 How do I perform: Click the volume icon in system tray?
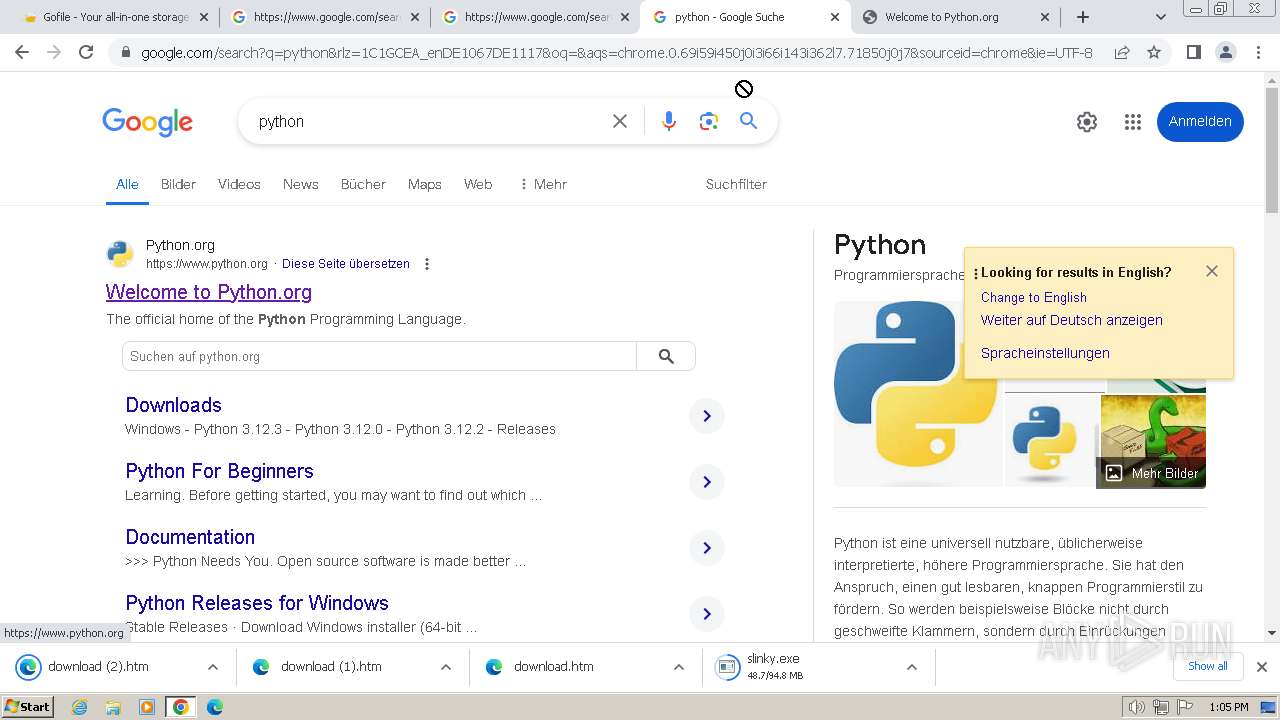pyautogui.click(x=1136, y=707)
